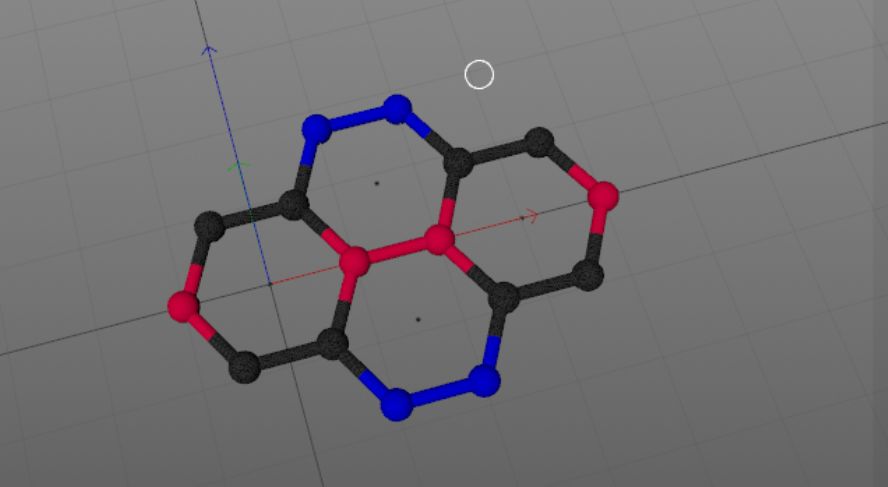Click the red bond joining the central red atoms
Viewport: 888px width, 487px height.
(396, 251)
